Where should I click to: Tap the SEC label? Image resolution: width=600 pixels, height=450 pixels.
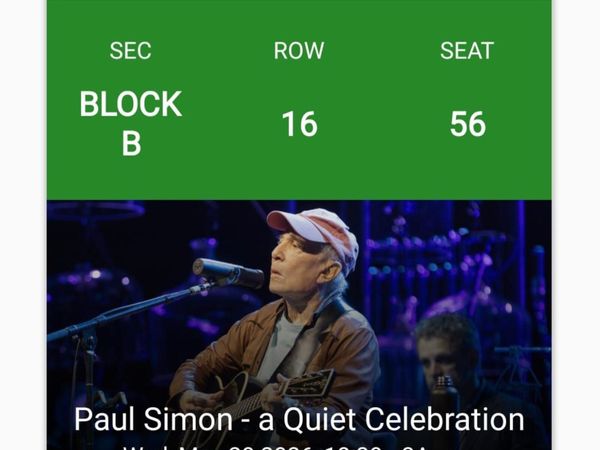130,51
